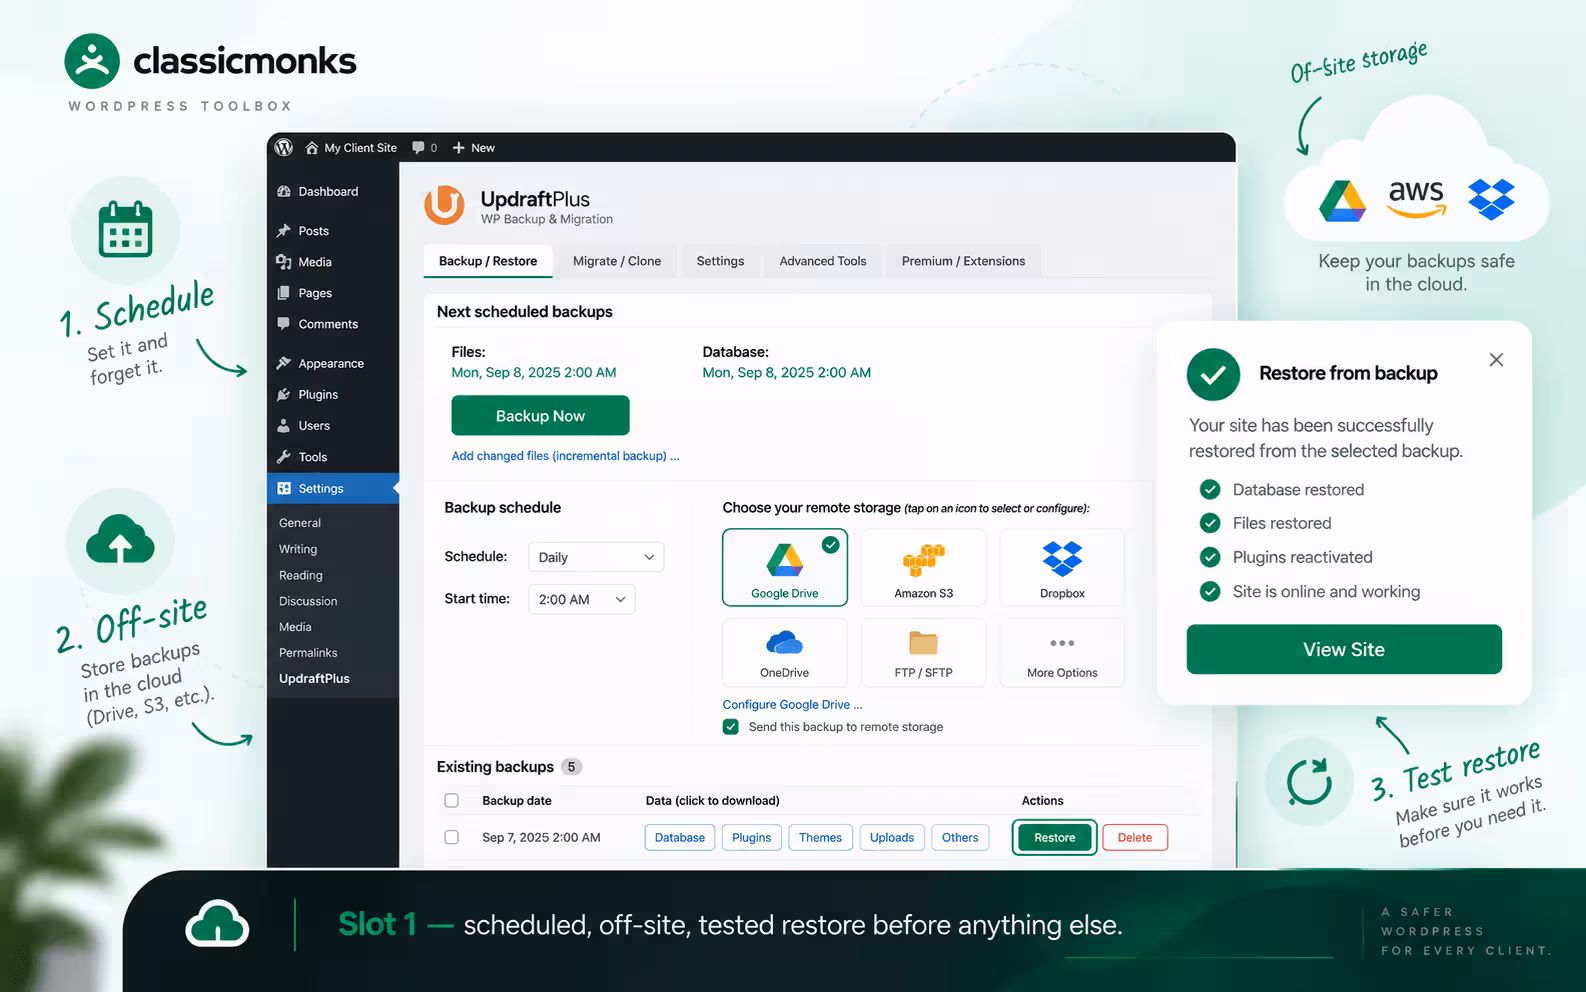
Task: Delete the Sep 7, 2025 backup
Action: tap(1135, 837)
